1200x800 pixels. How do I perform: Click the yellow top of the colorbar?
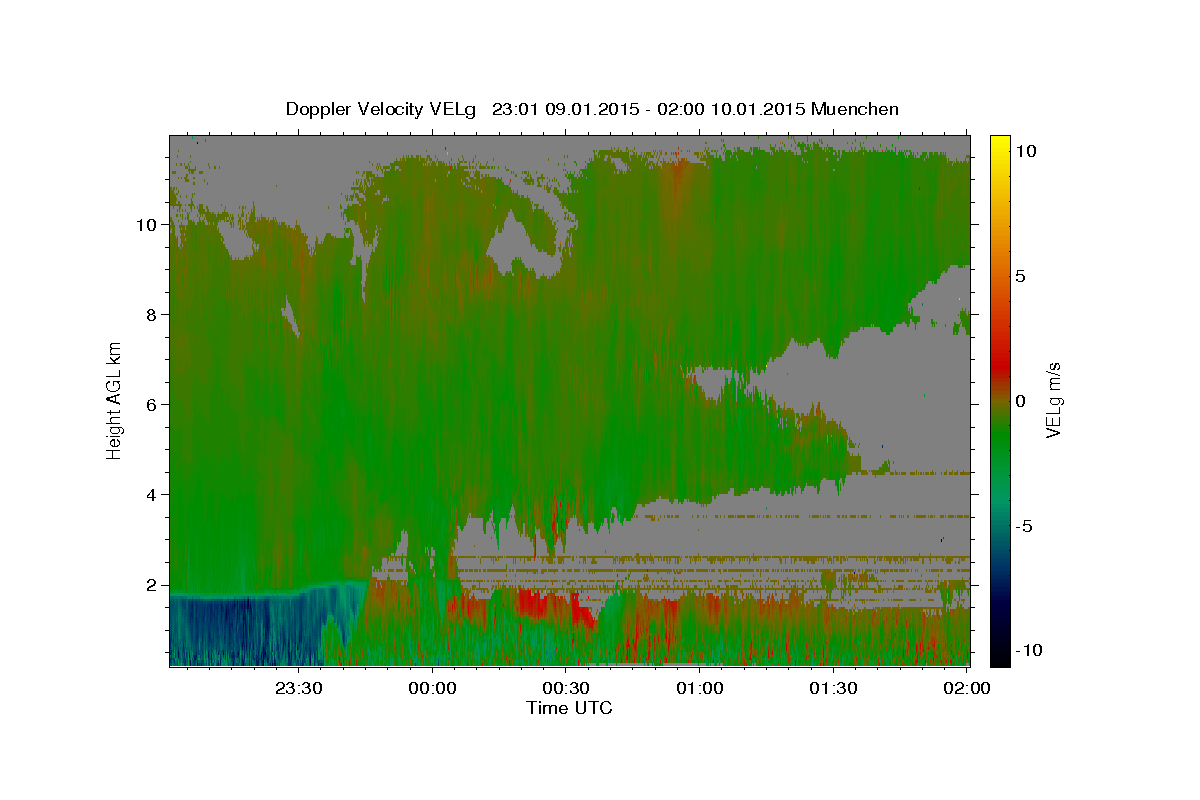point(999,145)
